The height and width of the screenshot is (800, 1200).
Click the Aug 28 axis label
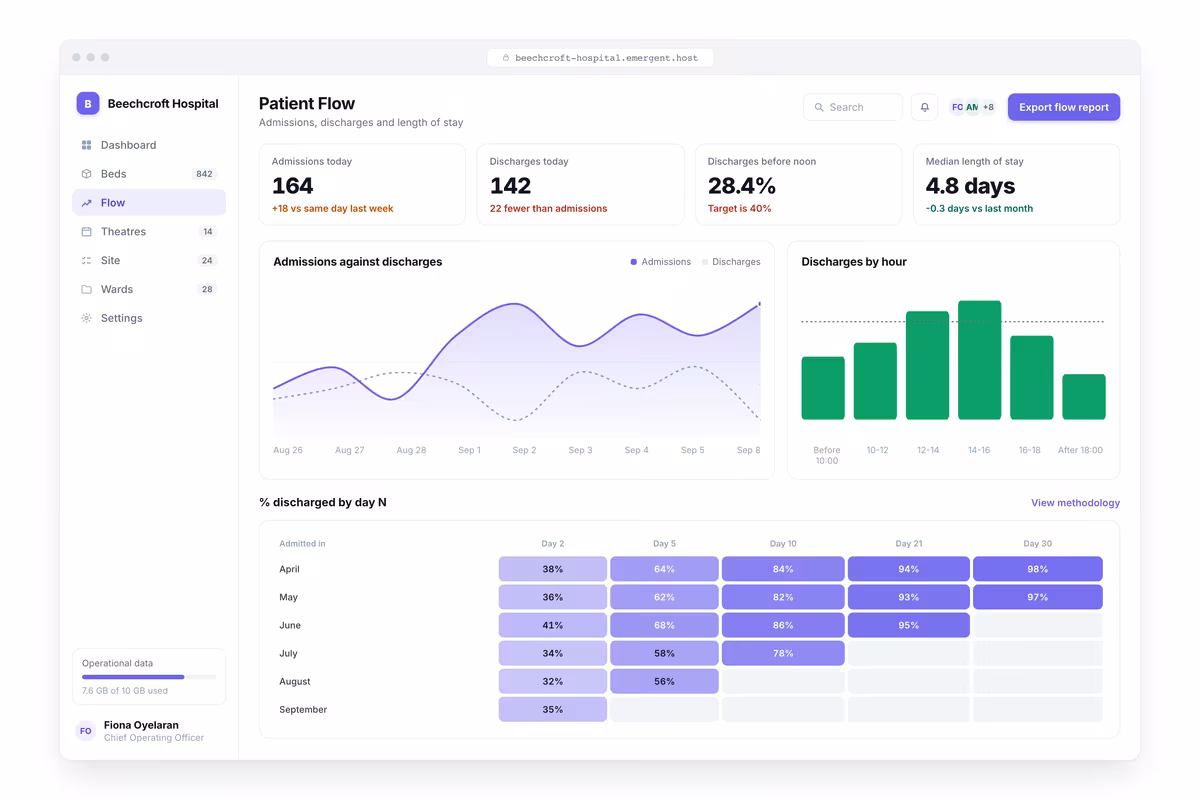tap(411, 450)
